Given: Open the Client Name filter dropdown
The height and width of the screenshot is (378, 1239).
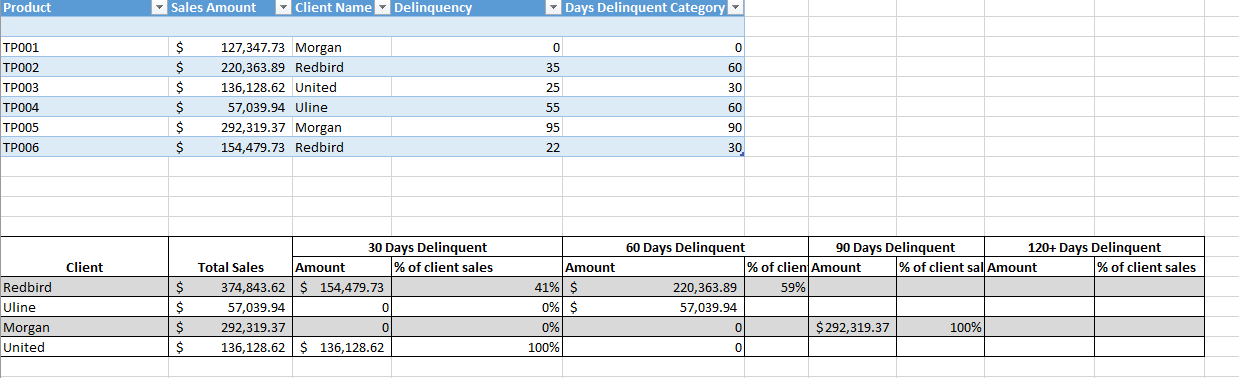Looking at the screenshot, I should coord(381,8).
